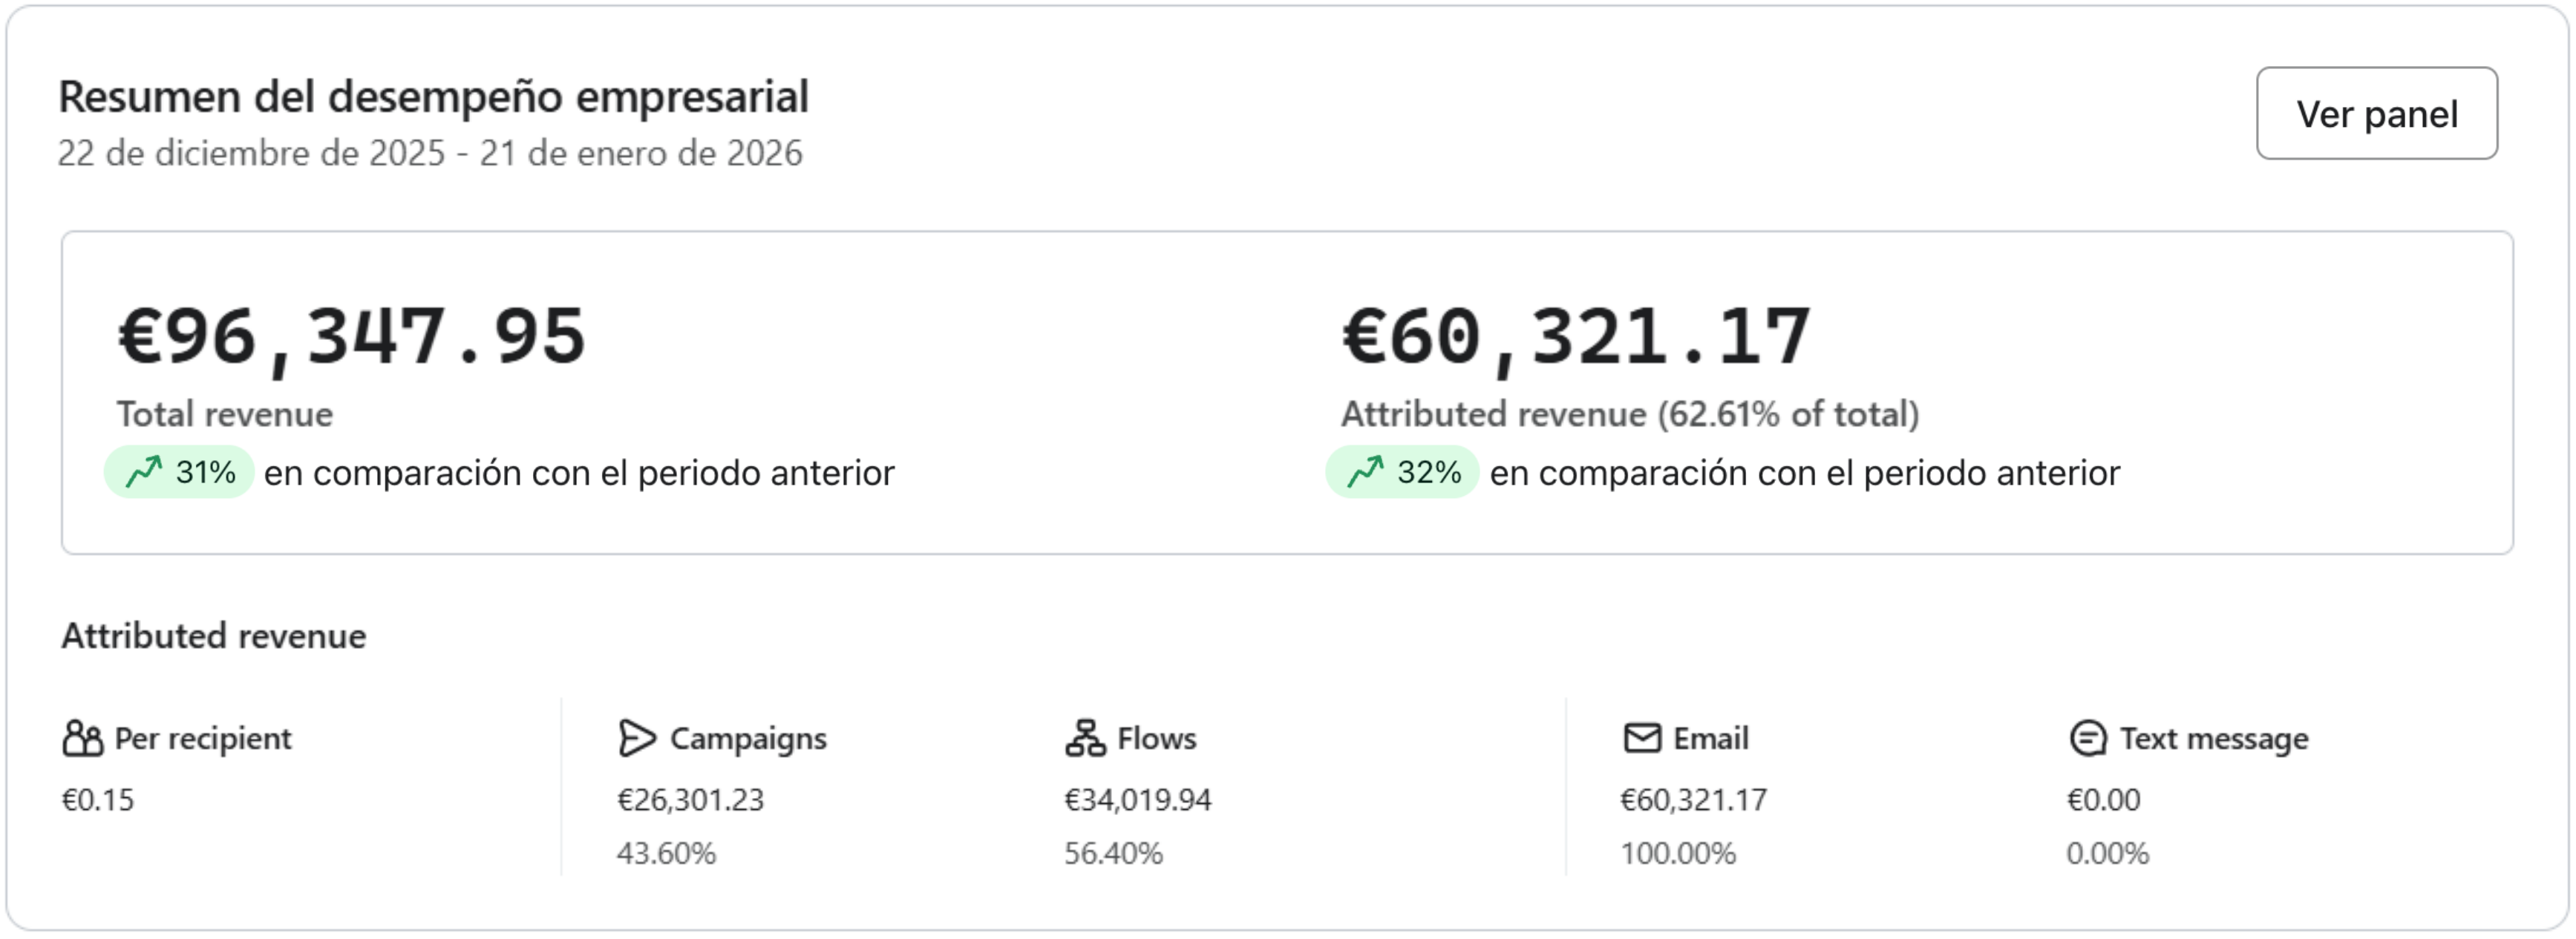Click the Flows revenue value €34,019.94
Image resolution: width=2576 pixels, height=939 pixels.
[1137, 800]
